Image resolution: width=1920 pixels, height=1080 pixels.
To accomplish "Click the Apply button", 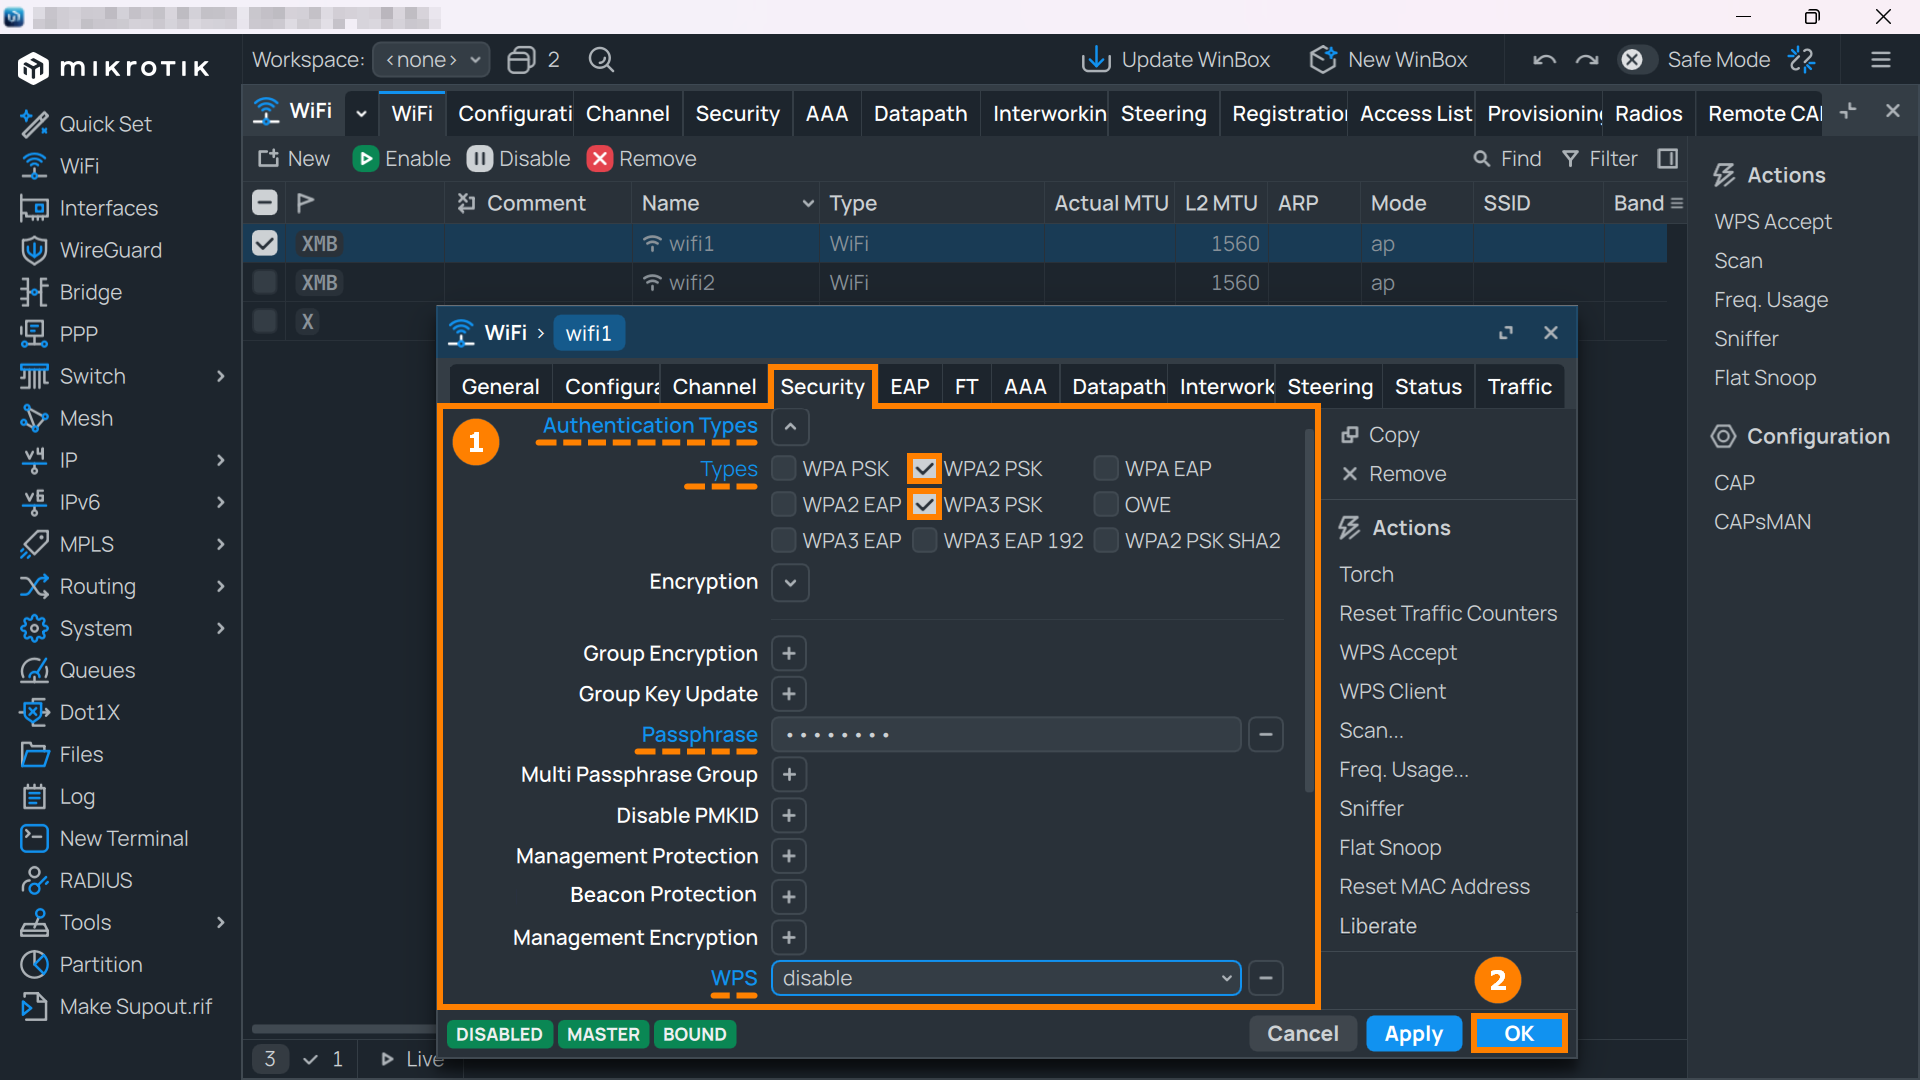I will point(1414,1034).
